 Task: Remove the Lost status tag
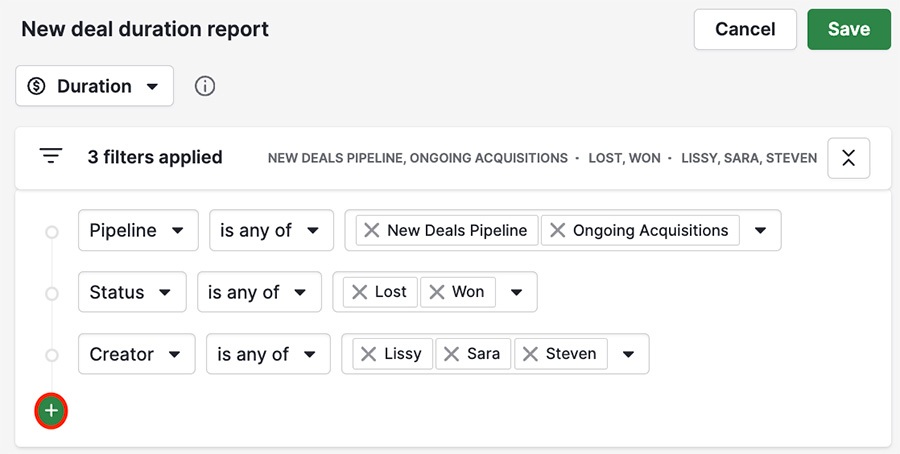pos(359,292)
